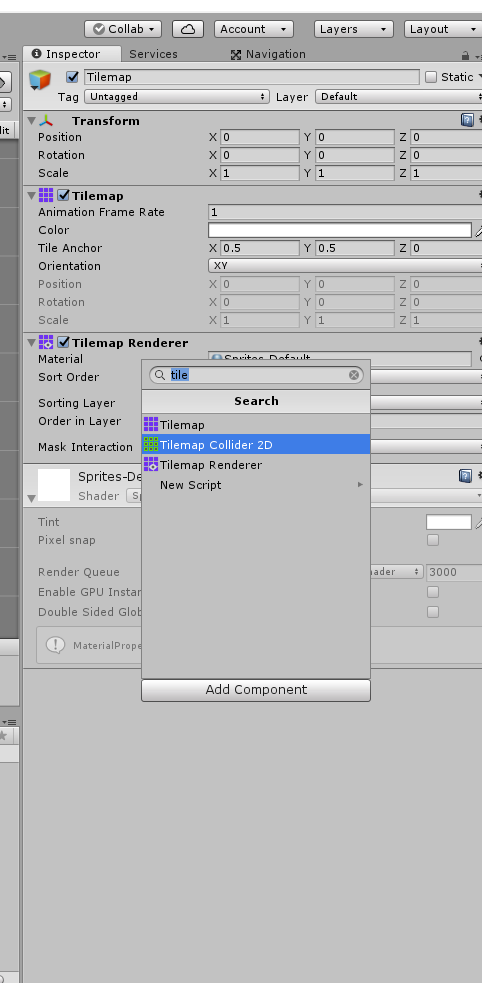482x983 pixels.
Task: Open Transform help book icon
Action: [x=467, y=120]
